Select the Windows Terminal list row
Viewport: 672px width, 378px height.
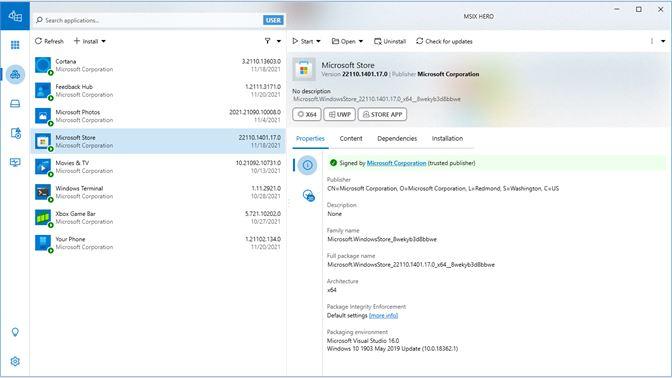158,192
